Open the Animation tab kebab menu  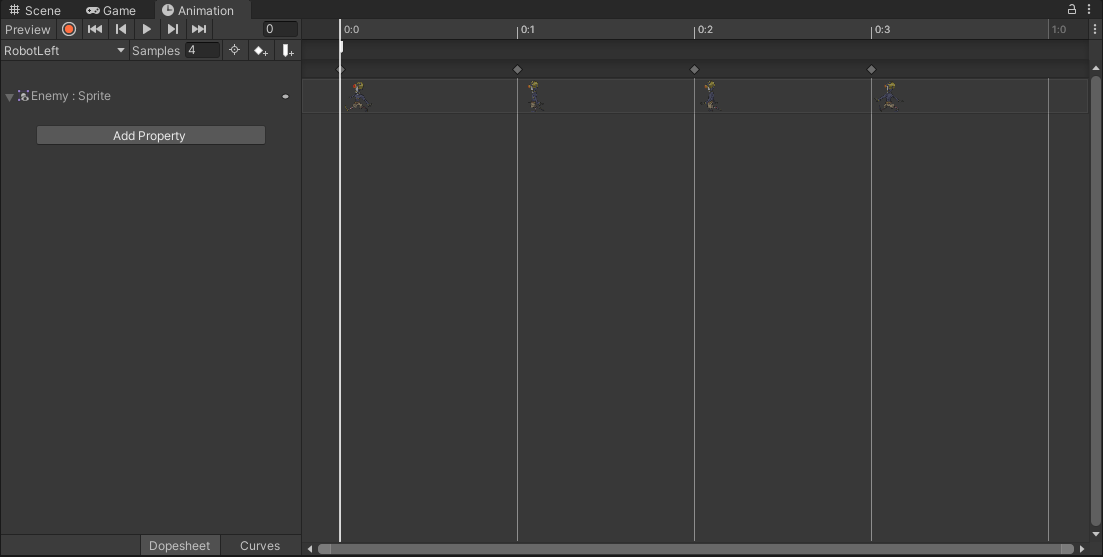1089,9
